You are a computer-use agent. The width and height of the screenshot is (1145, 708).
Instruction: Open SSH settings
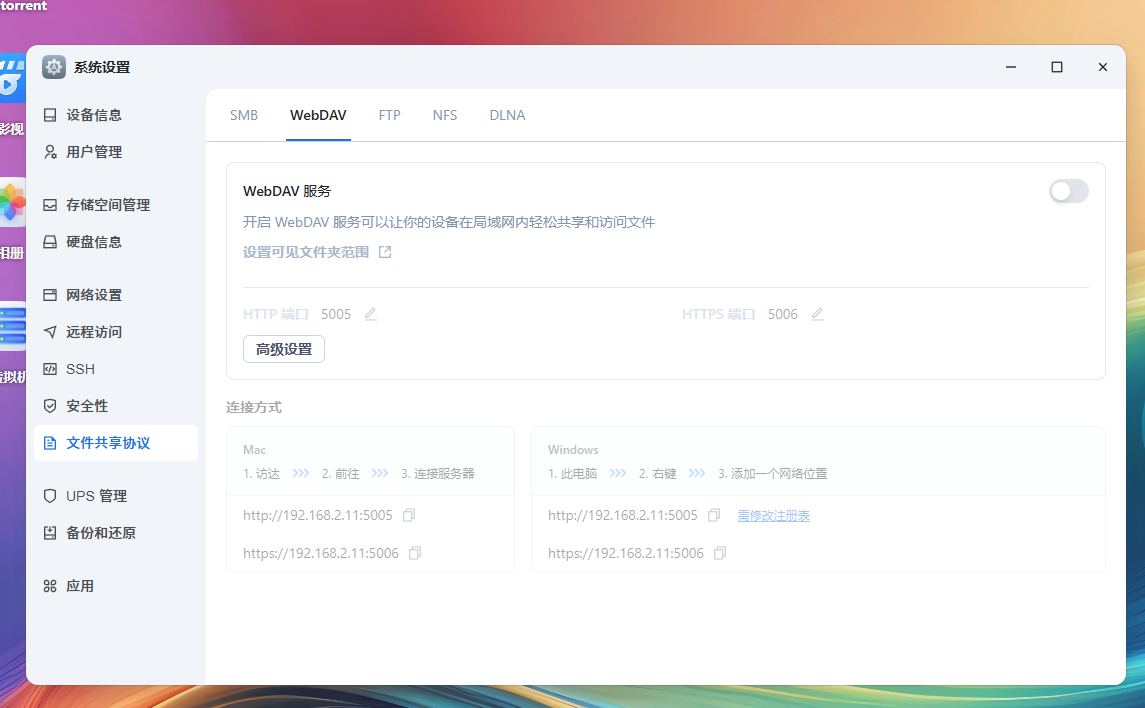115,369
